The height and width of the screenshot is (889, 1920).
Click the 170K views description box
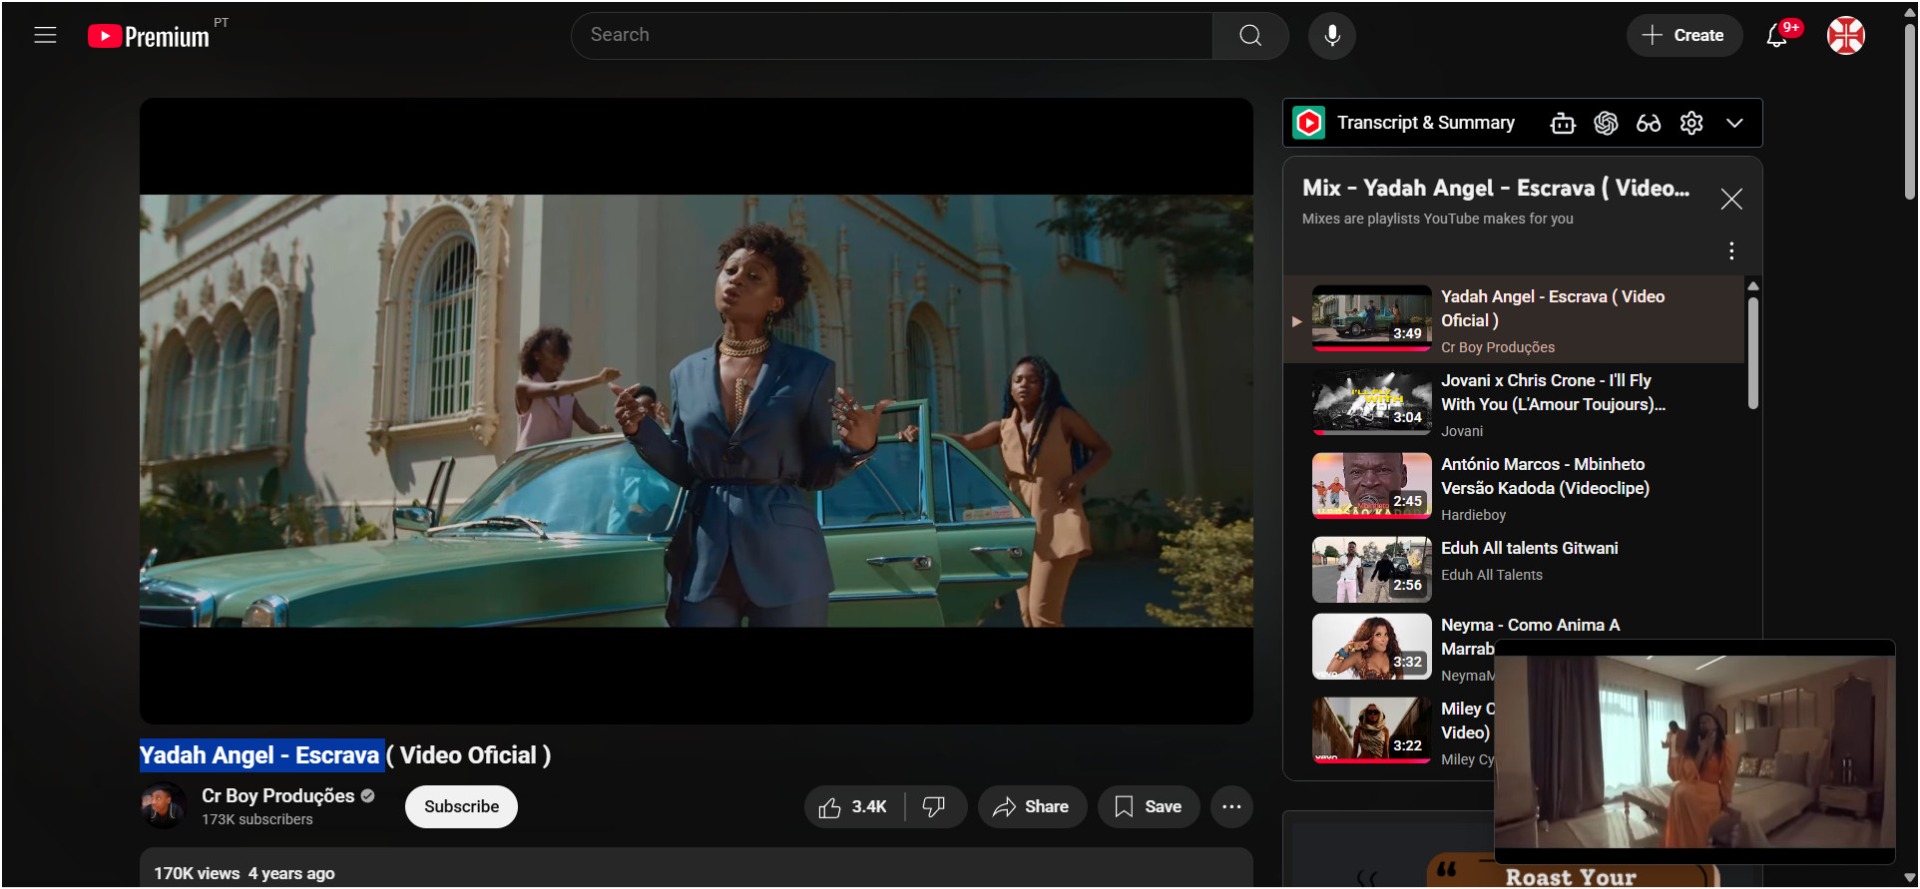point(696,868)
